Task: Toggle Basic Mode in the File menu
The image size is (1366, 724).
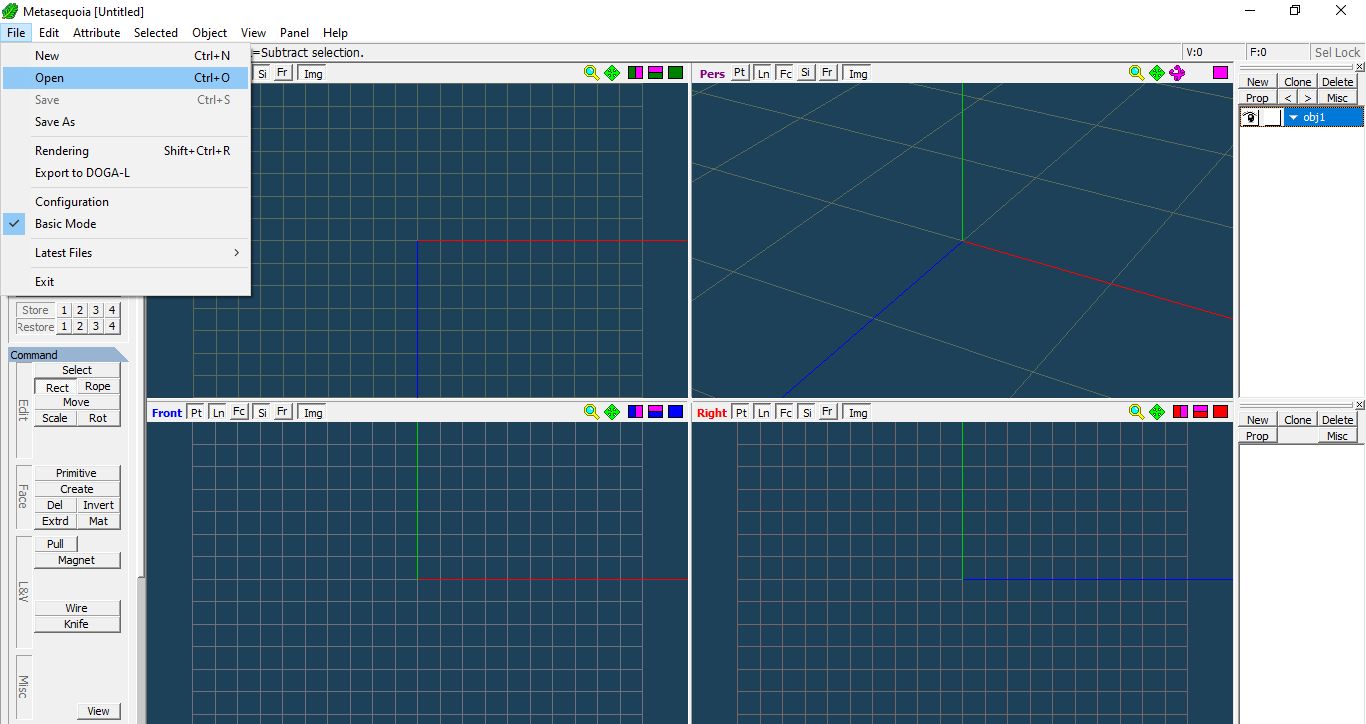Action: pyautogui.click(x=66, y=224)
